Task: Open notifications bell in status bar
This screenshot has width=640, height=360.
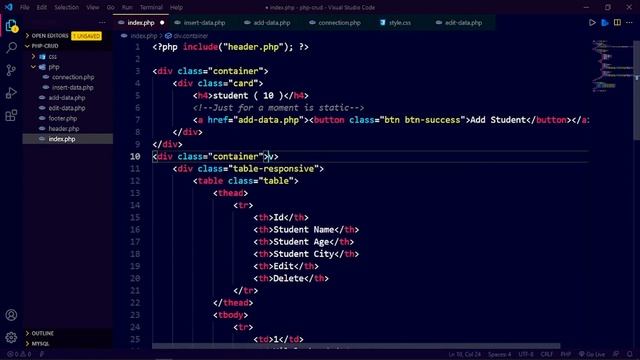Action: click(629, 354)
